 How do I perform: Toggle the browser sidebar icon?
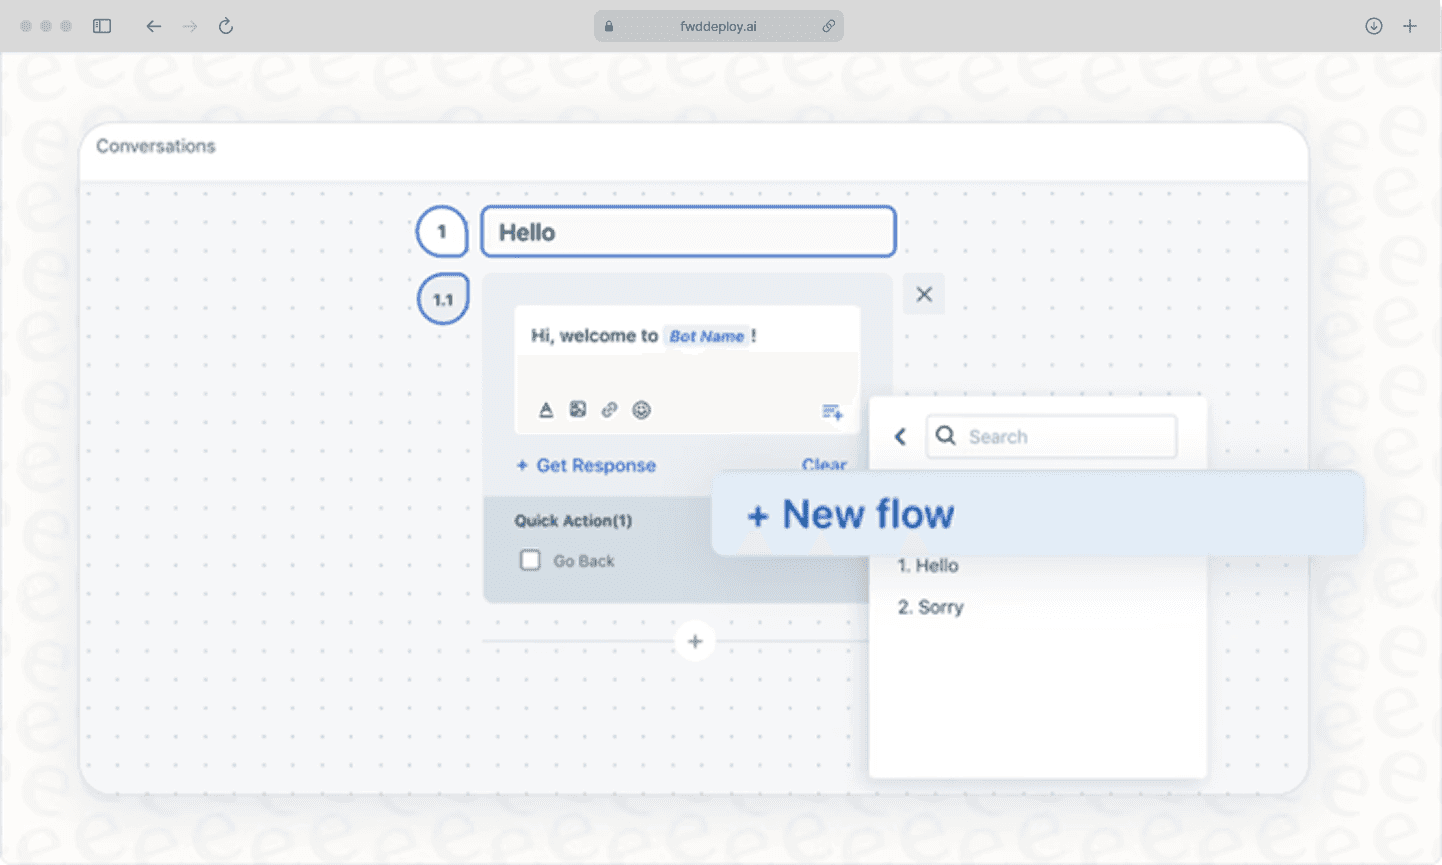tap(102, 26)
